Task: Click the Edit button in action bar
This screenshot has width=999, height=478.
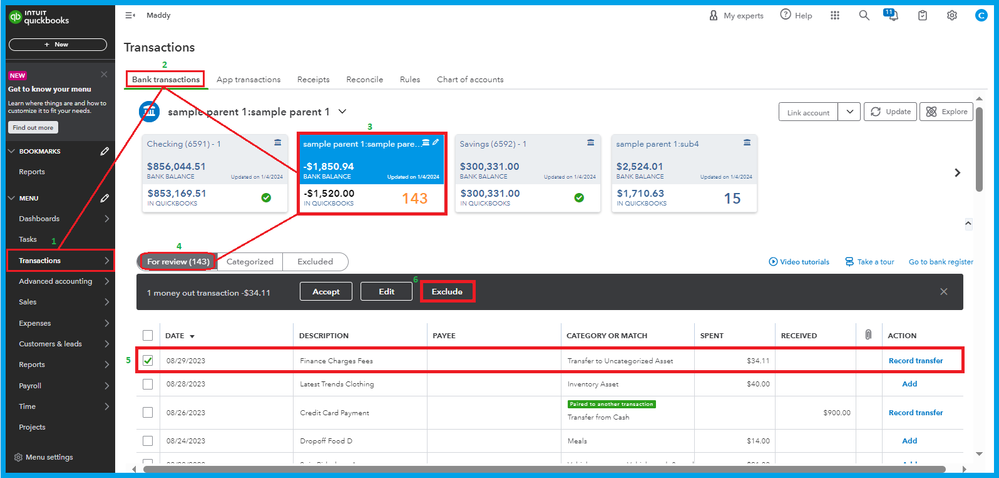Action: click(387, 291)
